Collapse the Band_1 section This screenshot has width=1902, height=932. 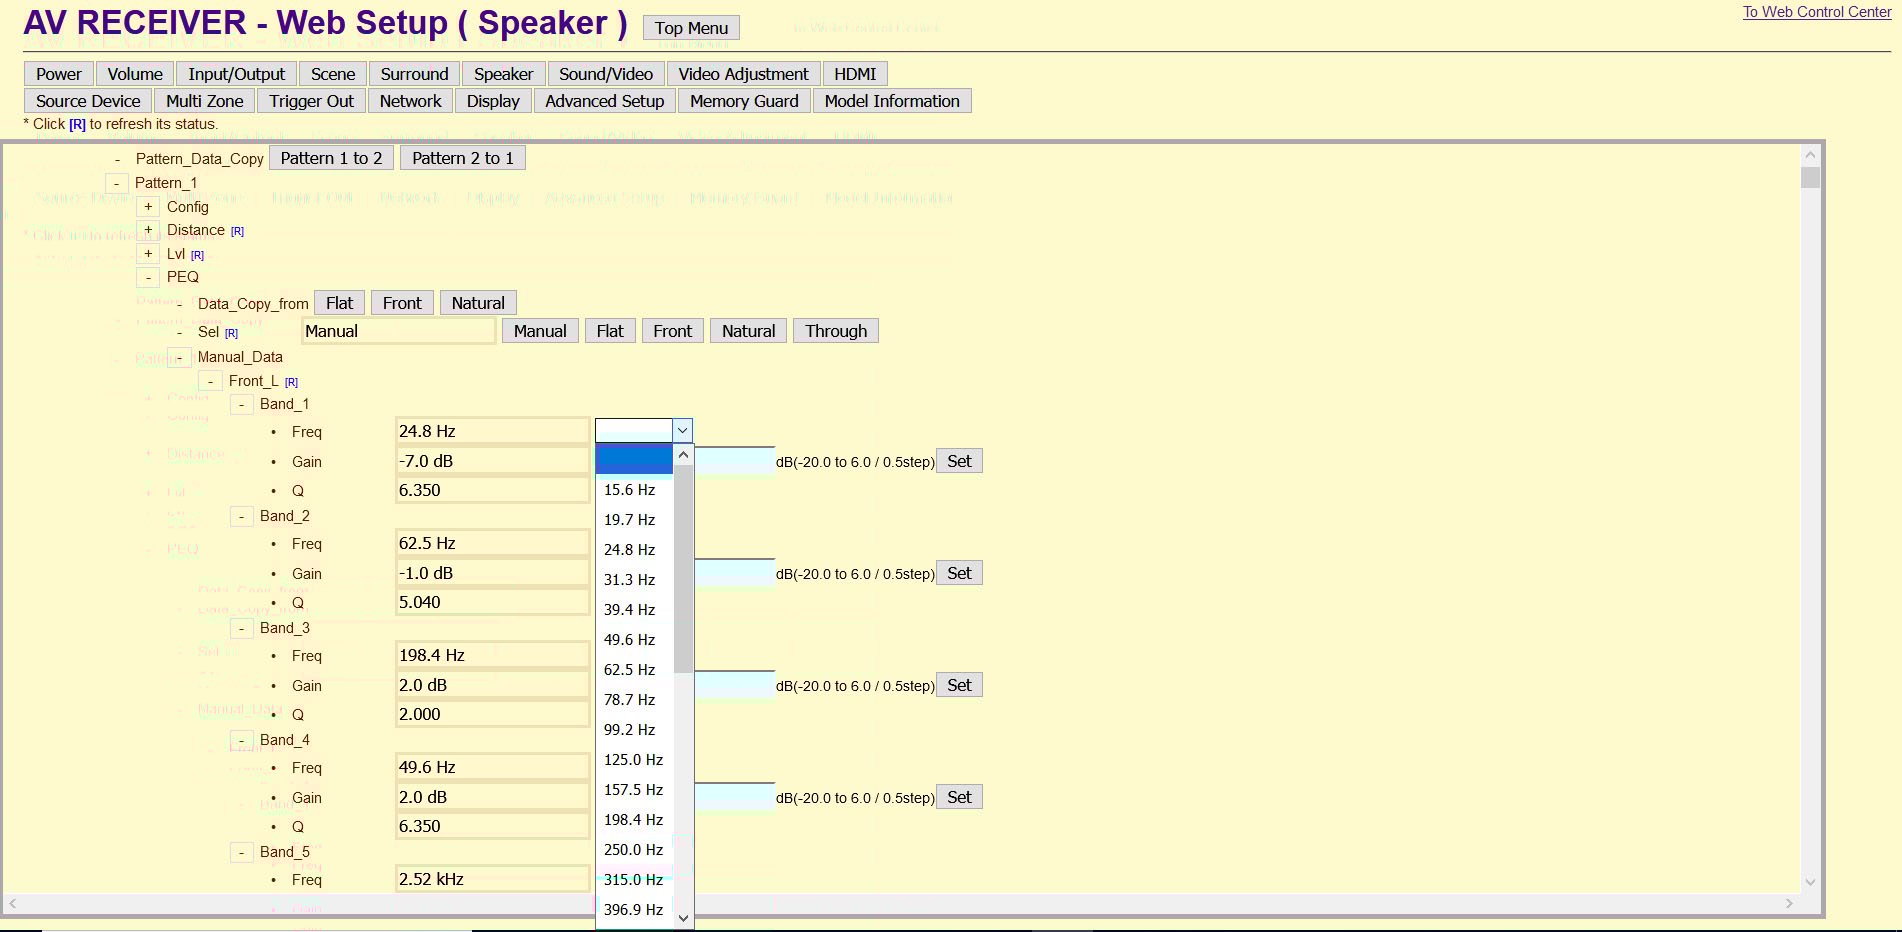[x=241, y=404]
